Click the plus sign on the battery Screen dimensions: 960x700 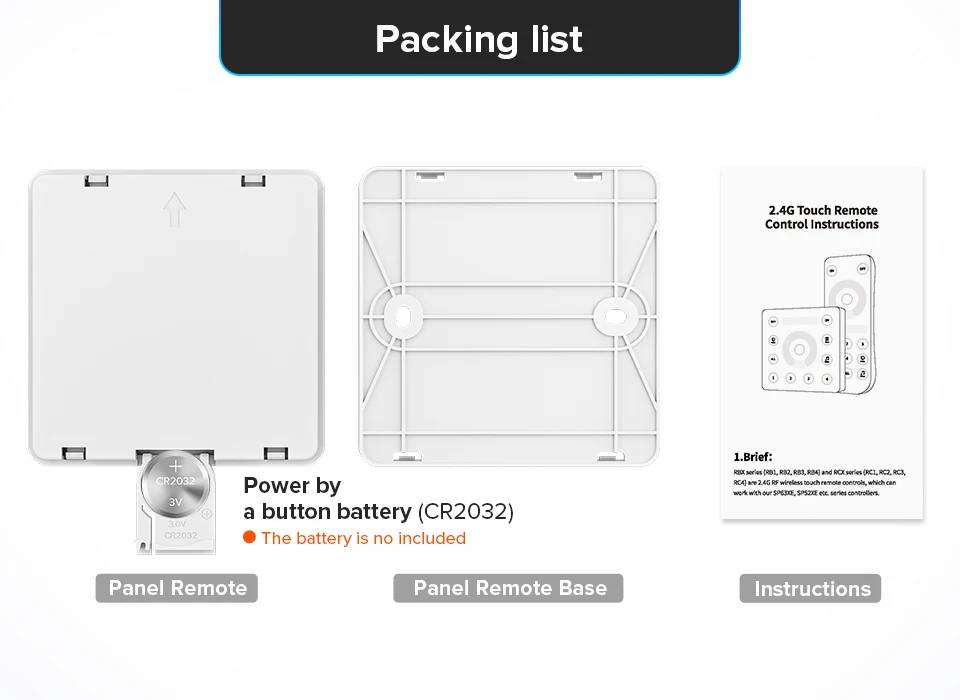pyautogui.click(x=176, y=466)
